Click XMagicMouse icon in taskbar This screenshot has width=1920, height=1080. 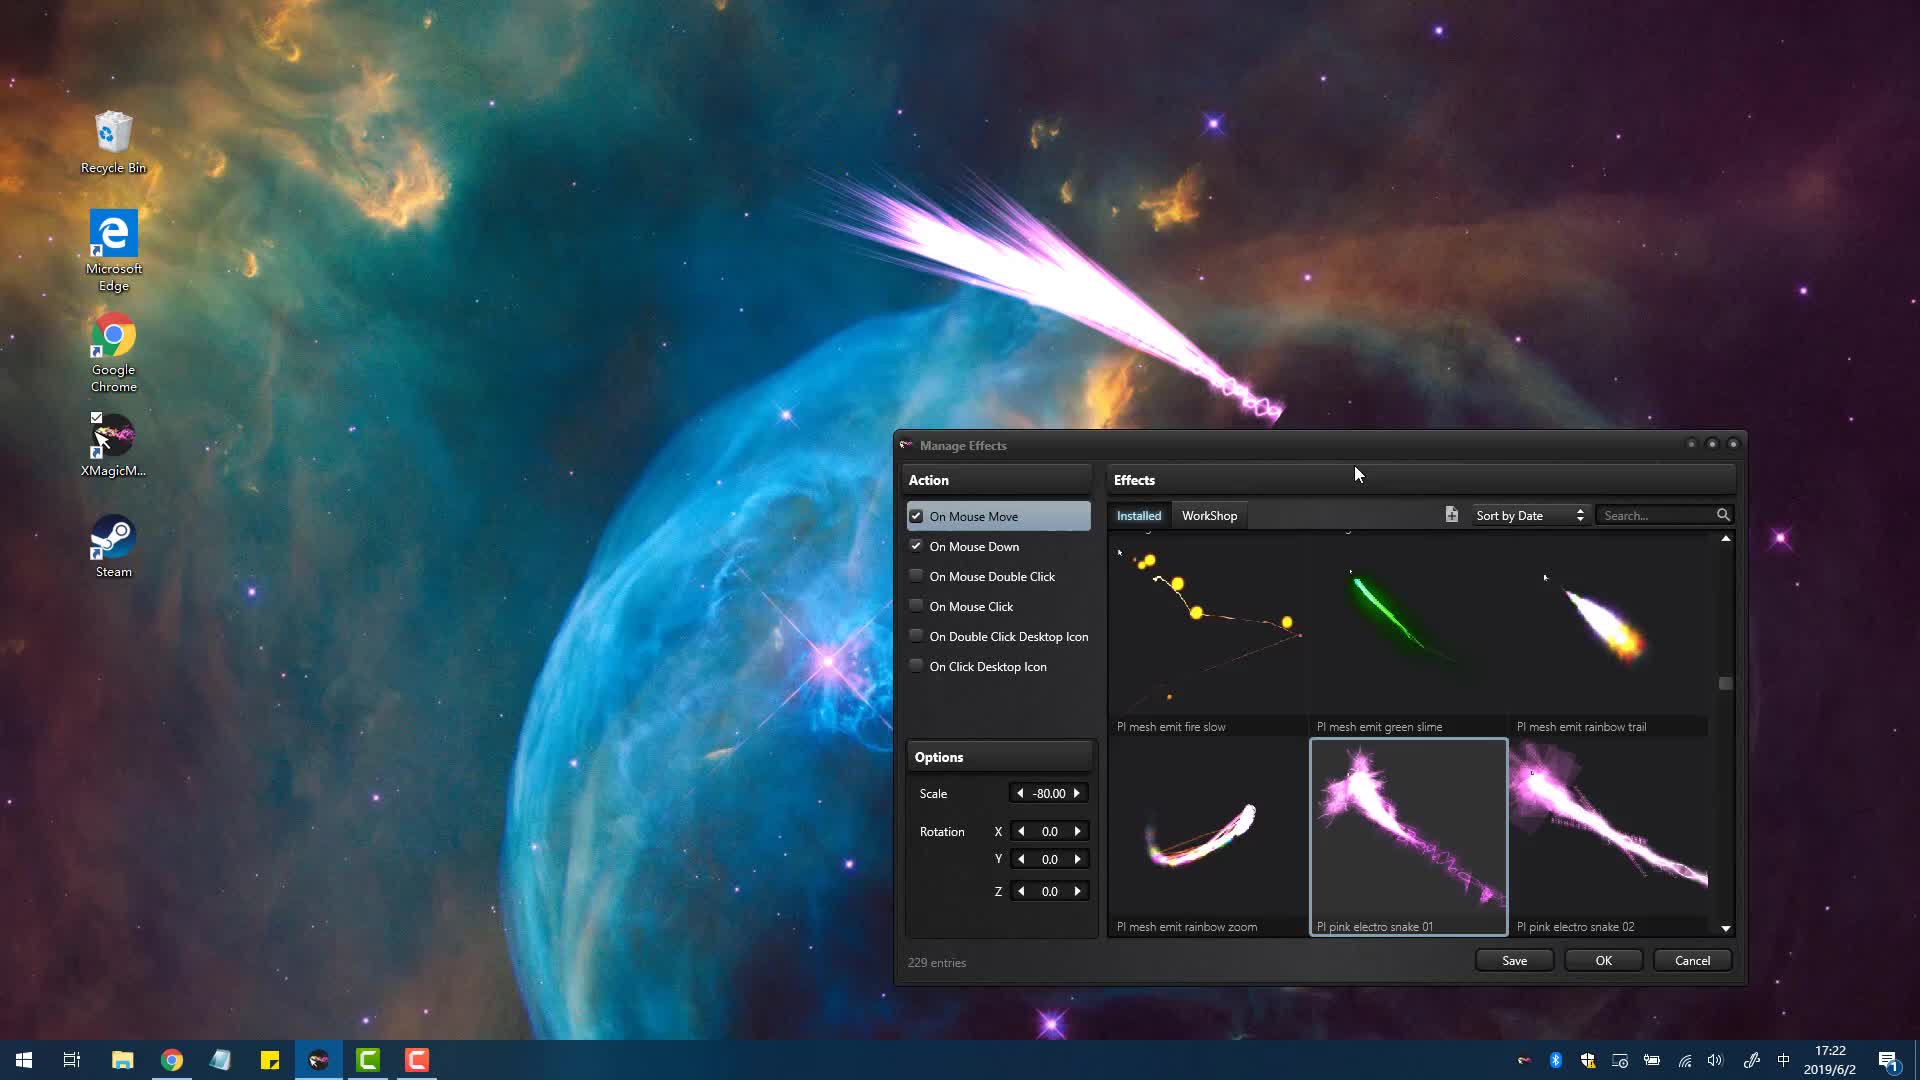[x=319, y=1060]
